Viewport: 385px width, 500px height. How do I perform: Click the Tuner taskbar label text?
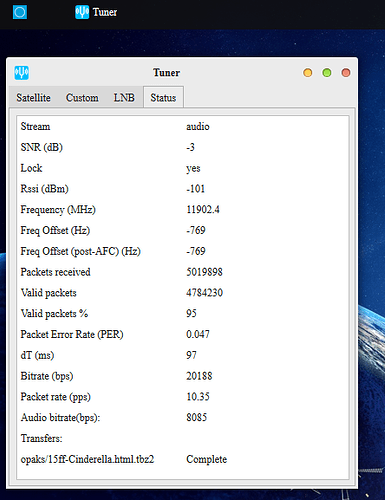(105, 12)
